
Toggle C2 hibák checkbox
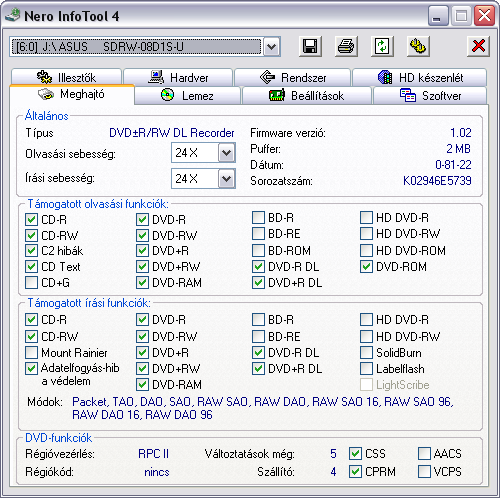pos(31,251)
